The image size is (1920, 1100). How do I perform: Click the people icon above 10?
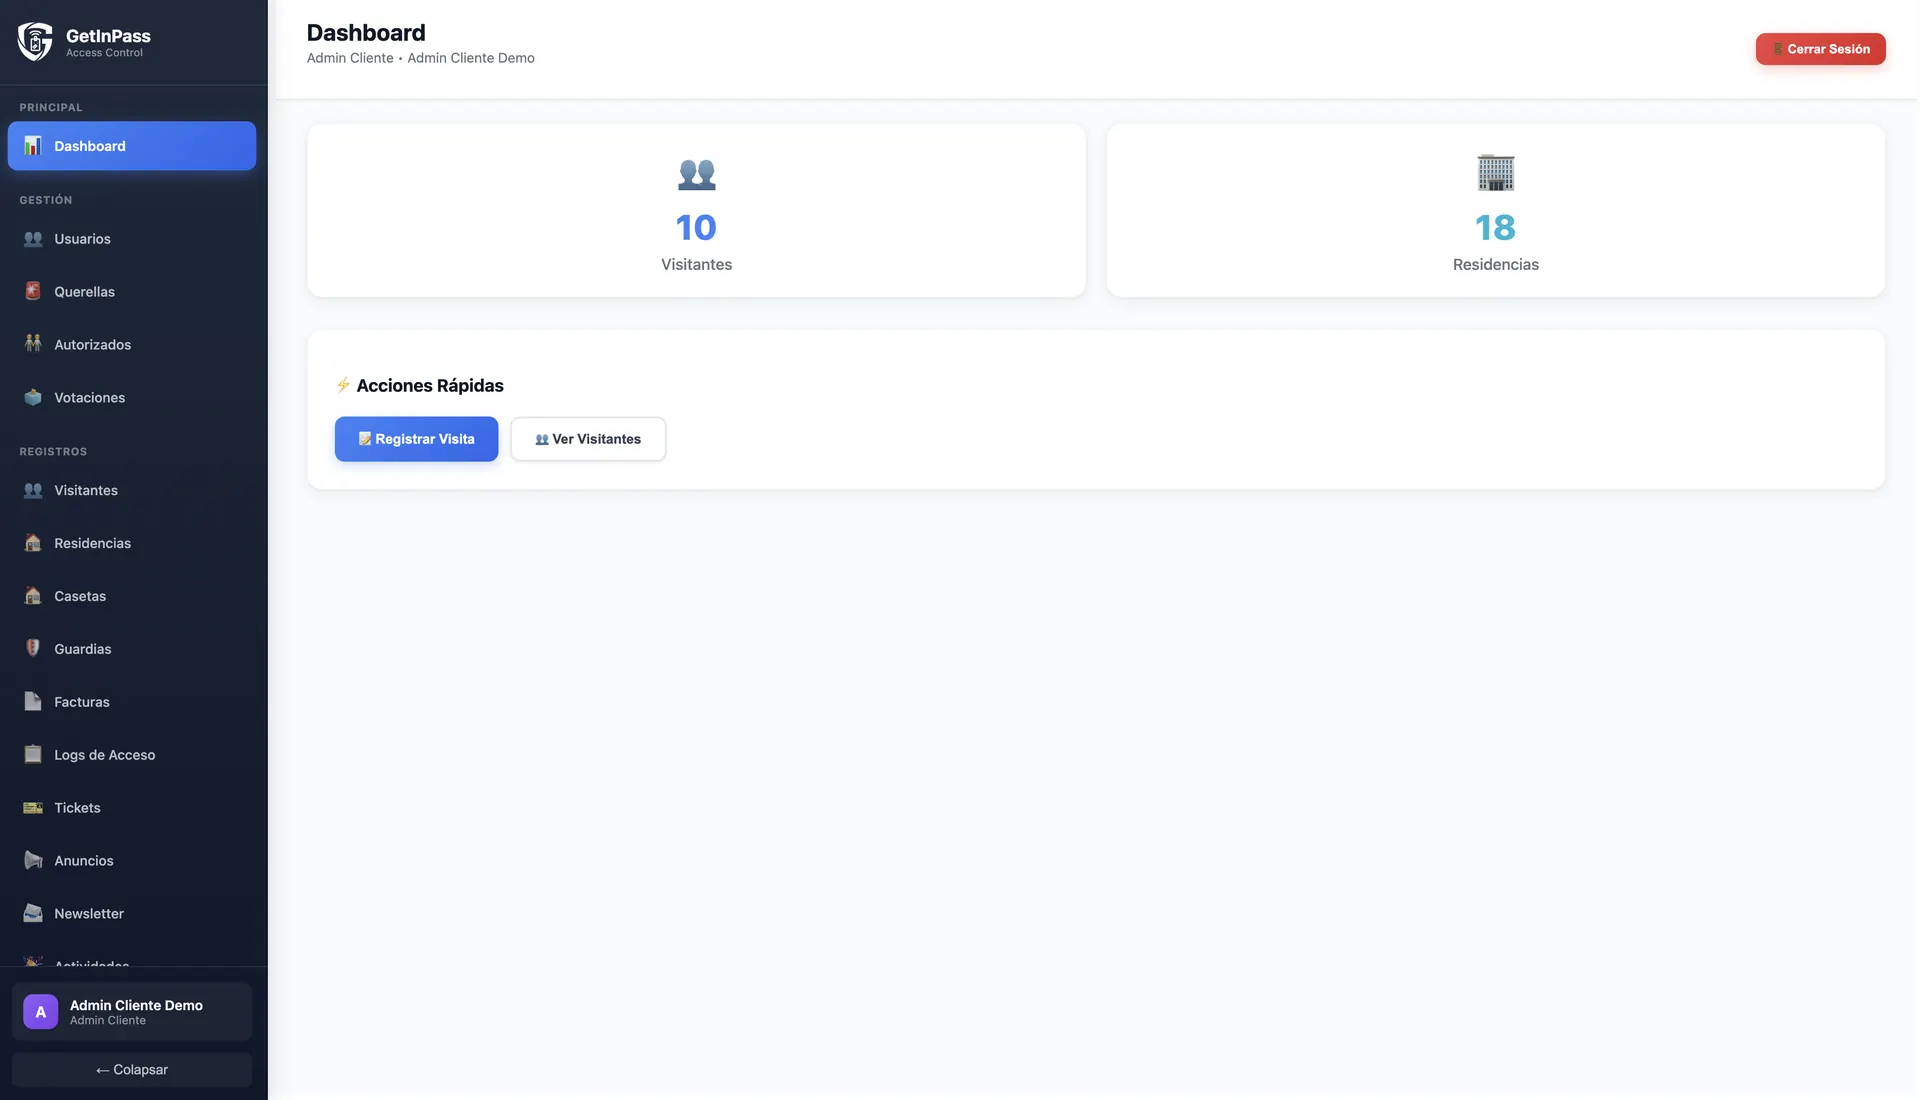(697, 174)
